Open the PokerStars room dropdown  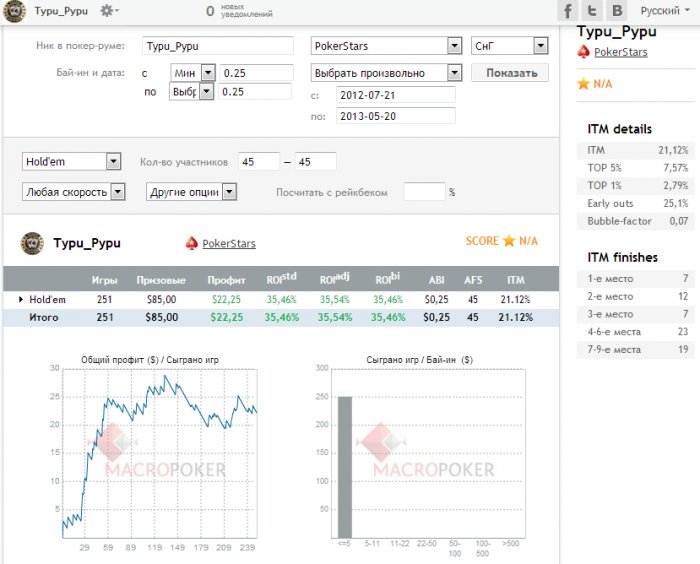tap(386, 46)
